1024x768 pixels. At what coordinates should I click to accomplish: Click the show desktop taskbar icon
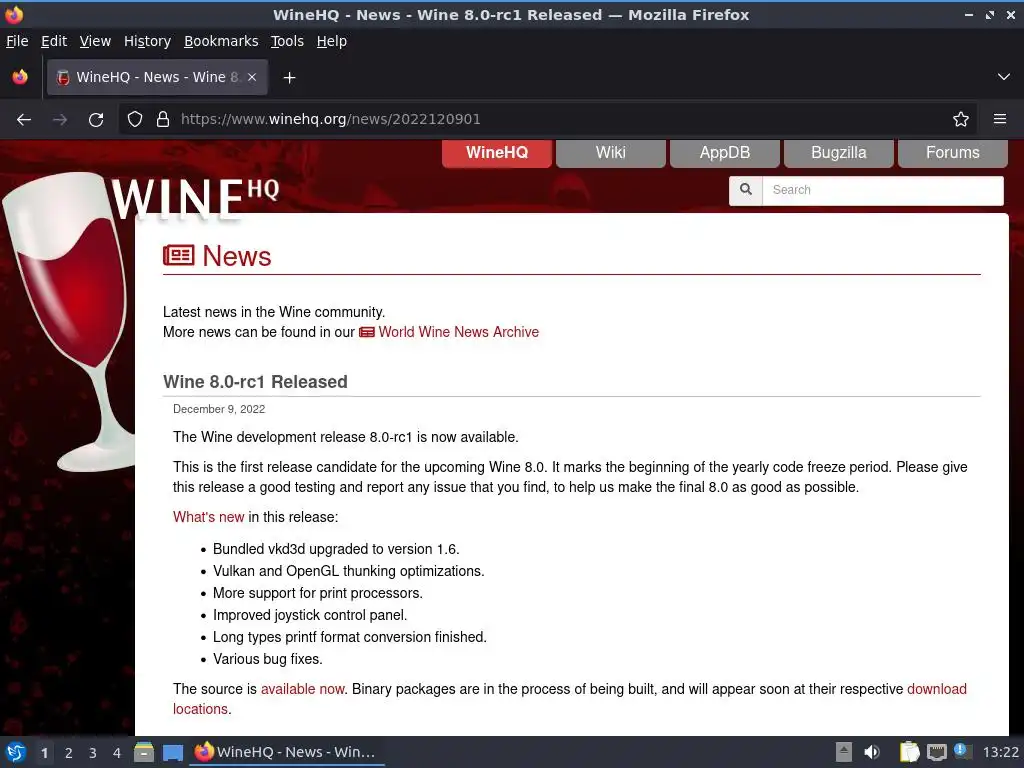pyautogui.click(x=172, y=752)
